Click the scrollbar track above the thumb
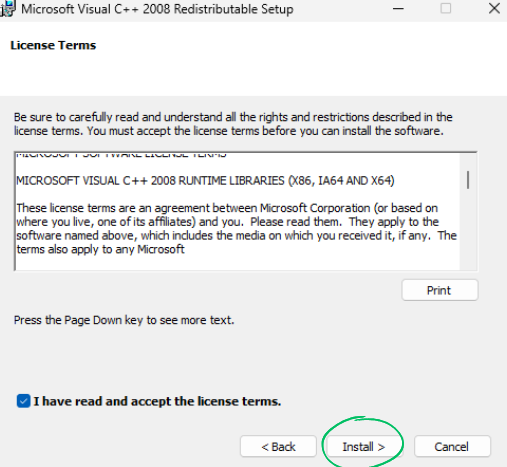This screenshot has width=507, height=467. (x=468, y=162)
